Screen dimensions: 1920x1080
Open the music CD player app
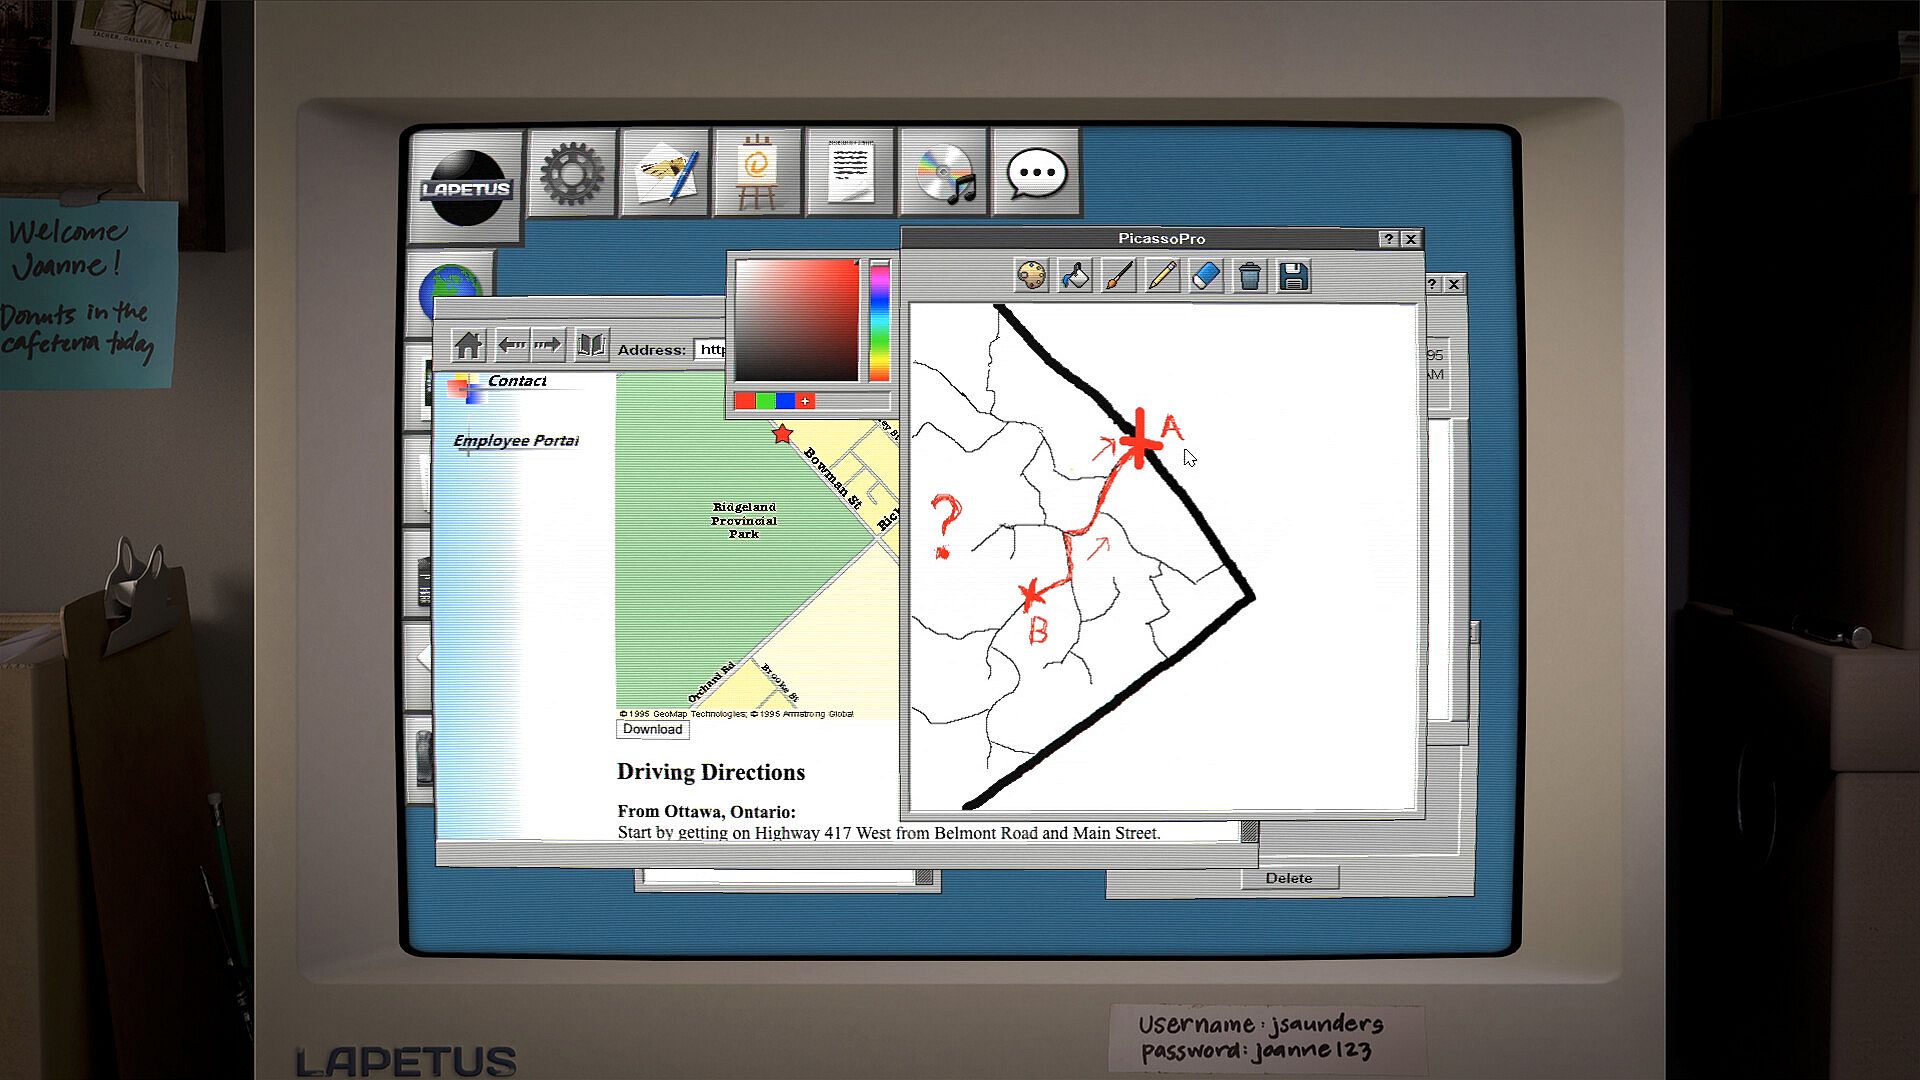(944, 173)
